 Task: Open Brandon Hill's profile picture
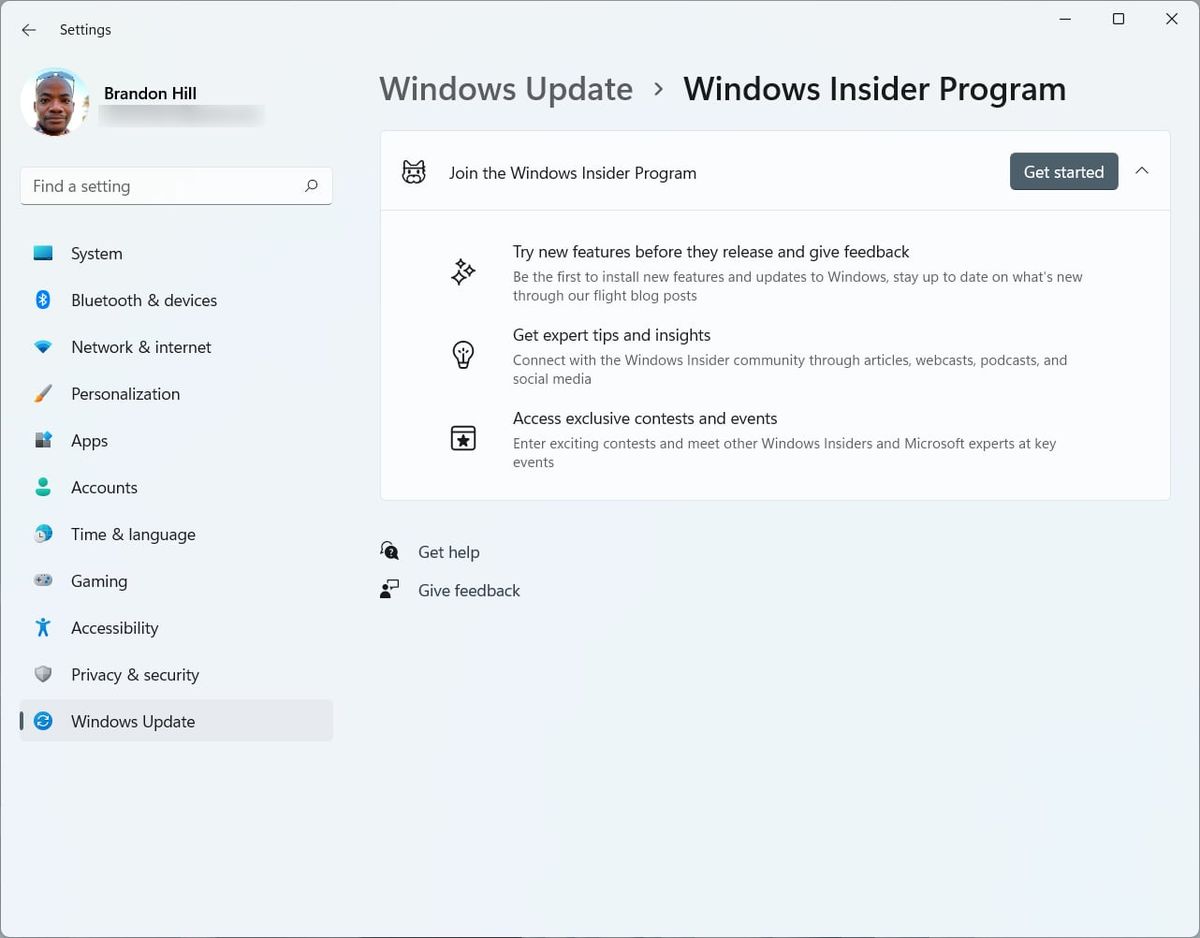[x=55, y=102]
